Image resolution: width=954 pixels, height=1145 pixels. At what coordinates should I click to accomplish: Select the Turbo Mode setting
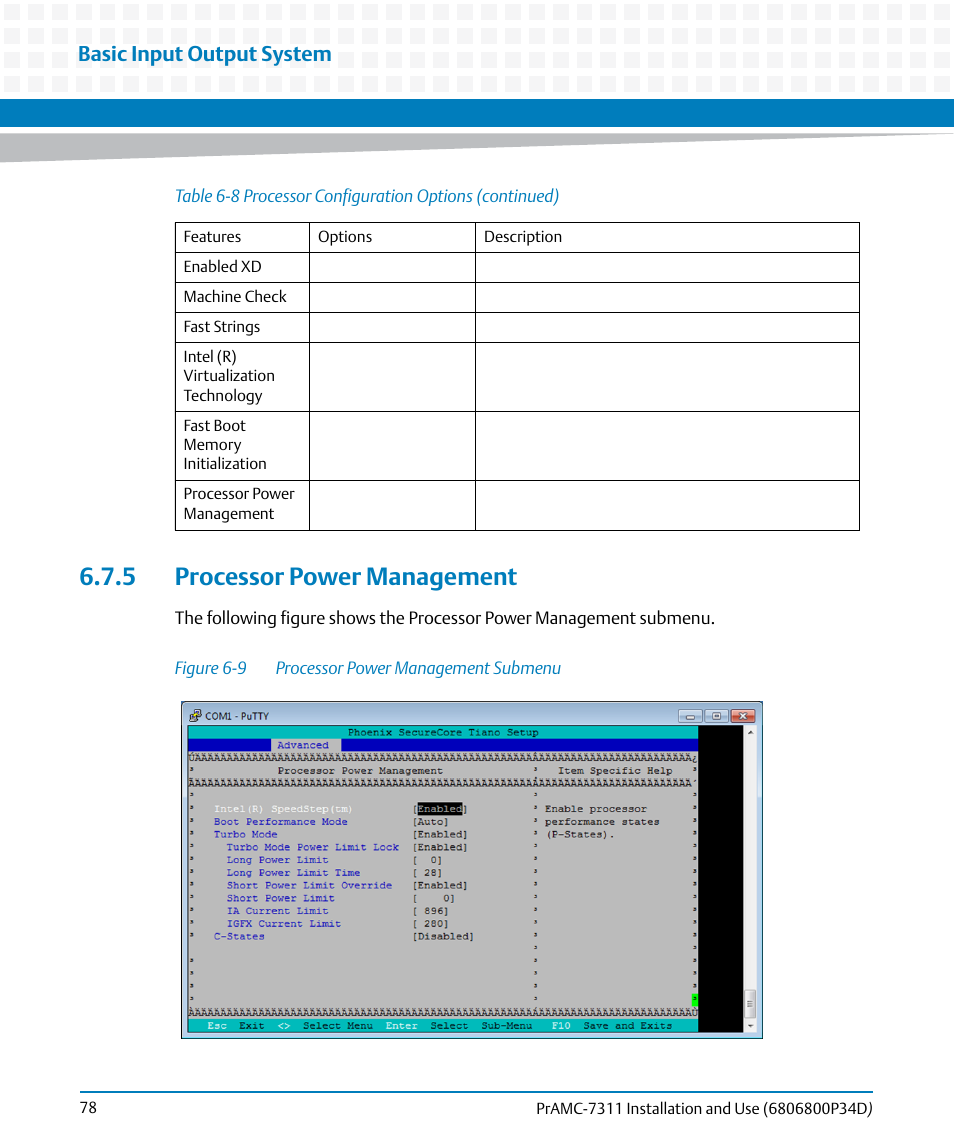coord(245,835)
